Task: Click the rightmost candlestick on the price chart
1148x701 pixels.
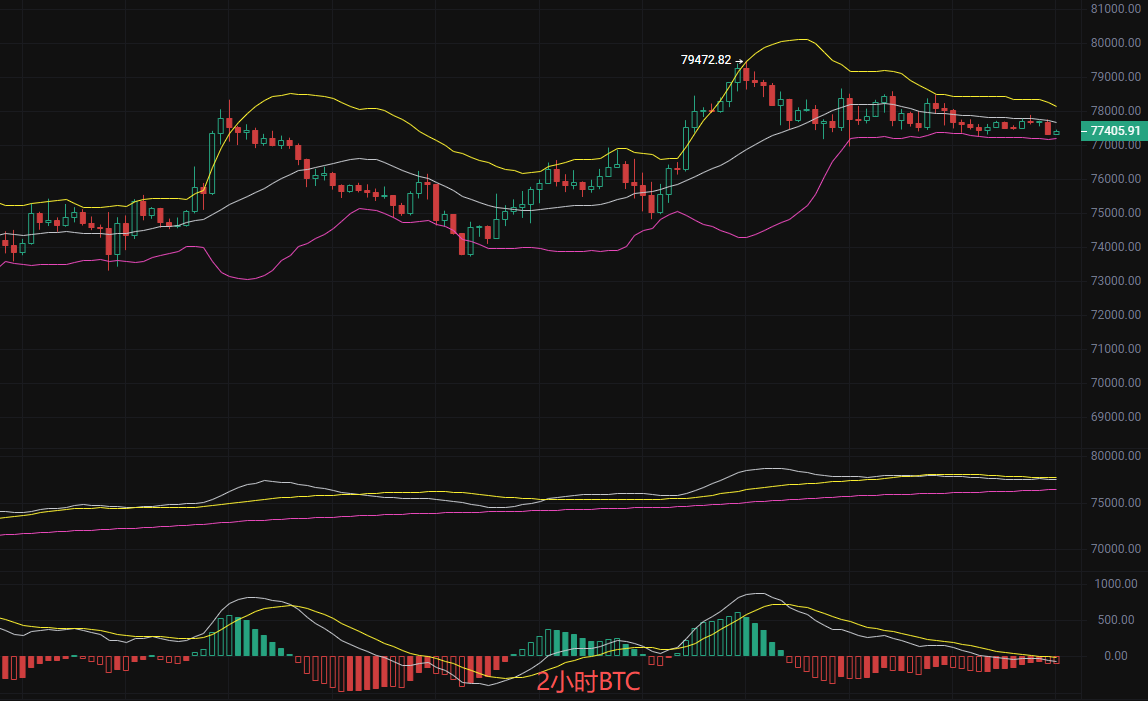Action: [1056, 132]
